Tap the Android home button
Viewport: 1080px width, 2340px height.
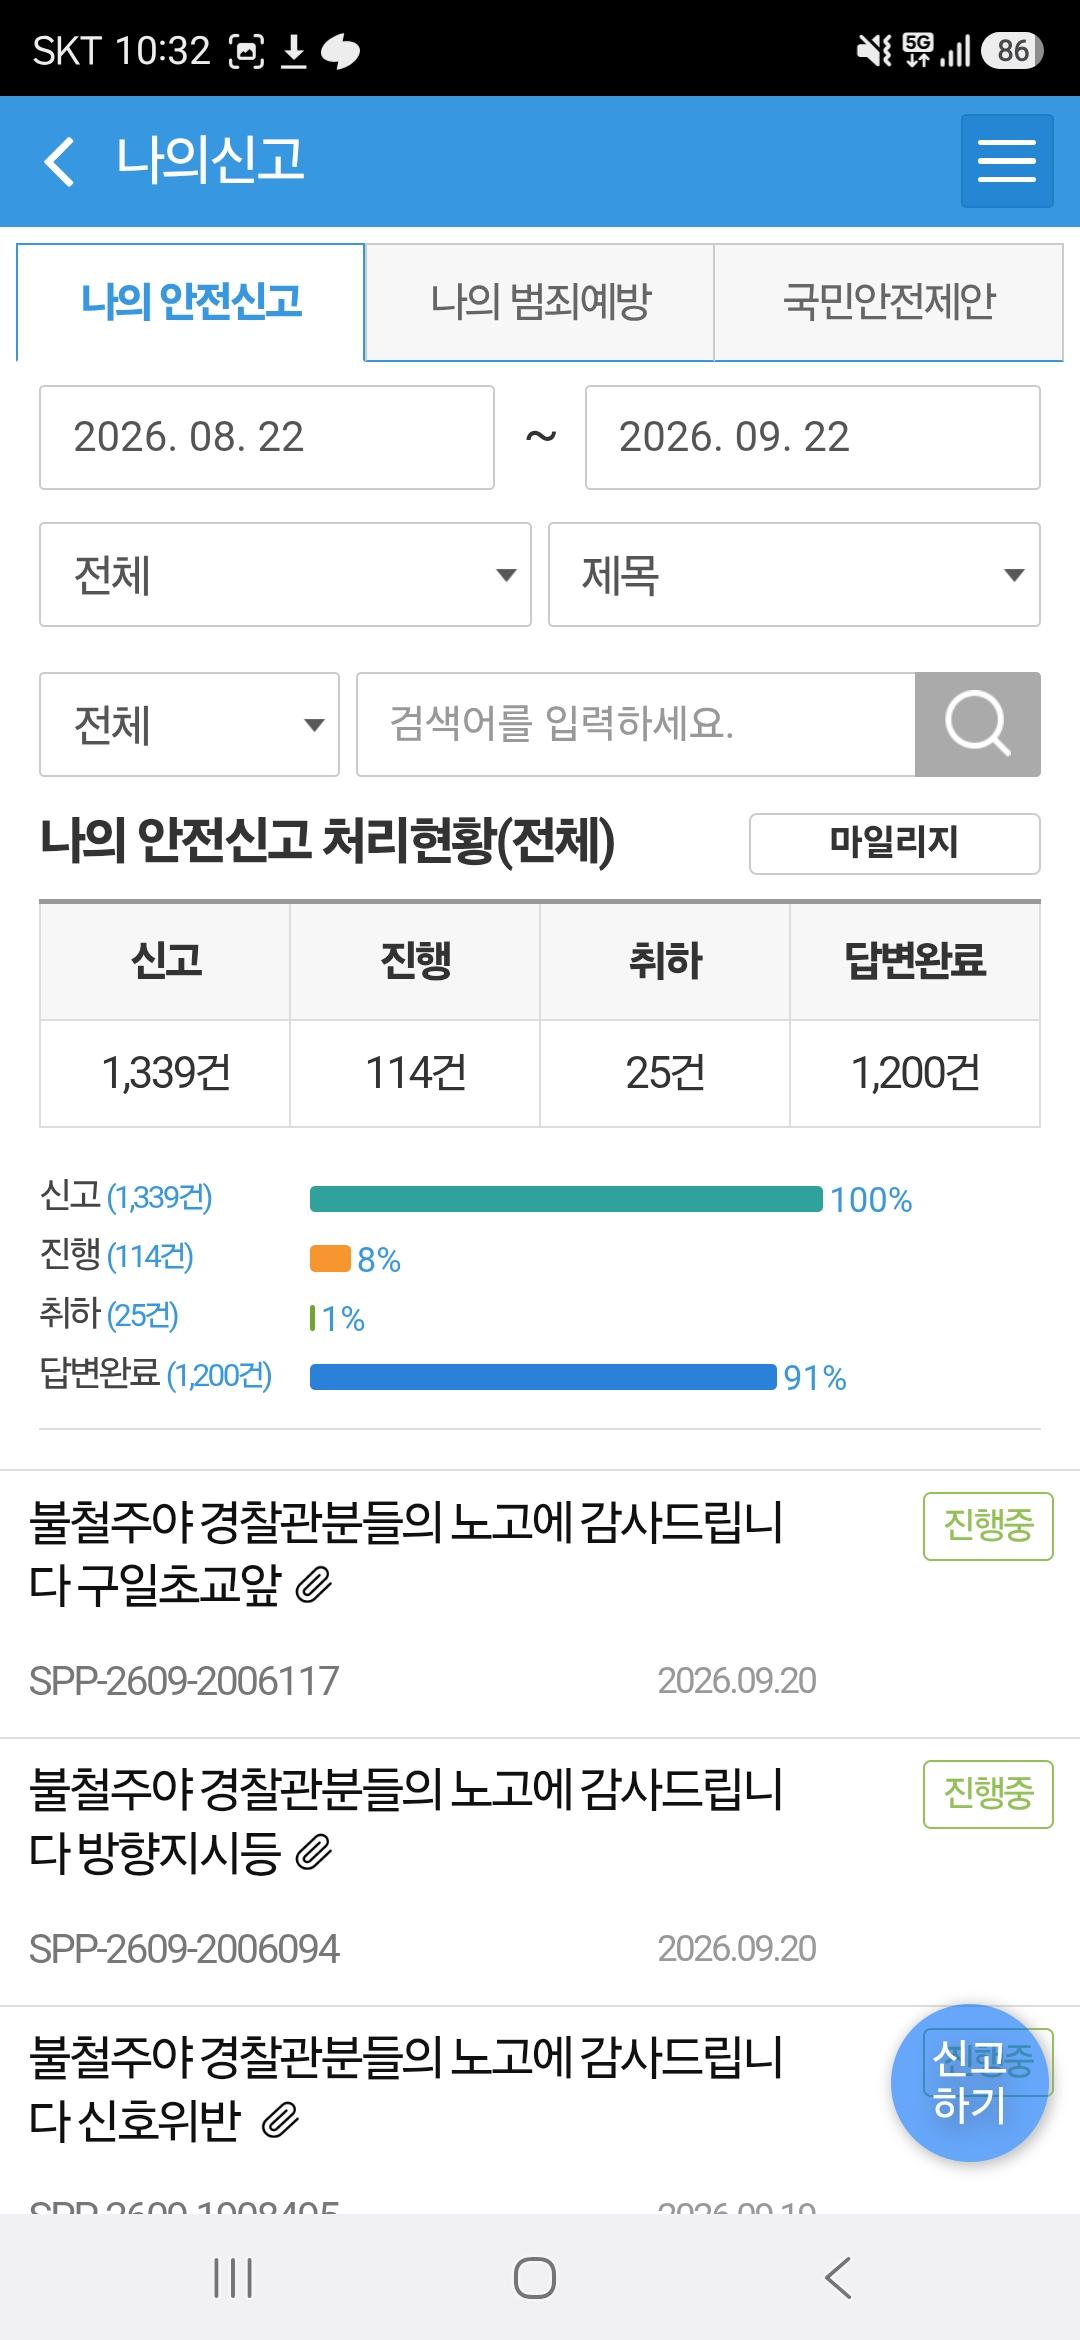[x=535, y=2279]
